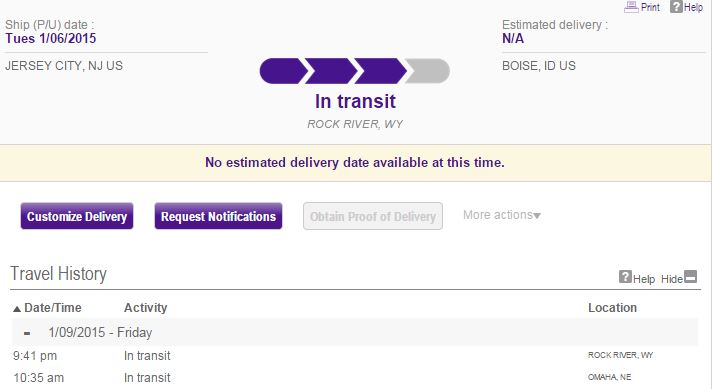This screenshot has height=389, width=717.
Task: Click the gray final progress segment
Action: (x=428, y=71)
